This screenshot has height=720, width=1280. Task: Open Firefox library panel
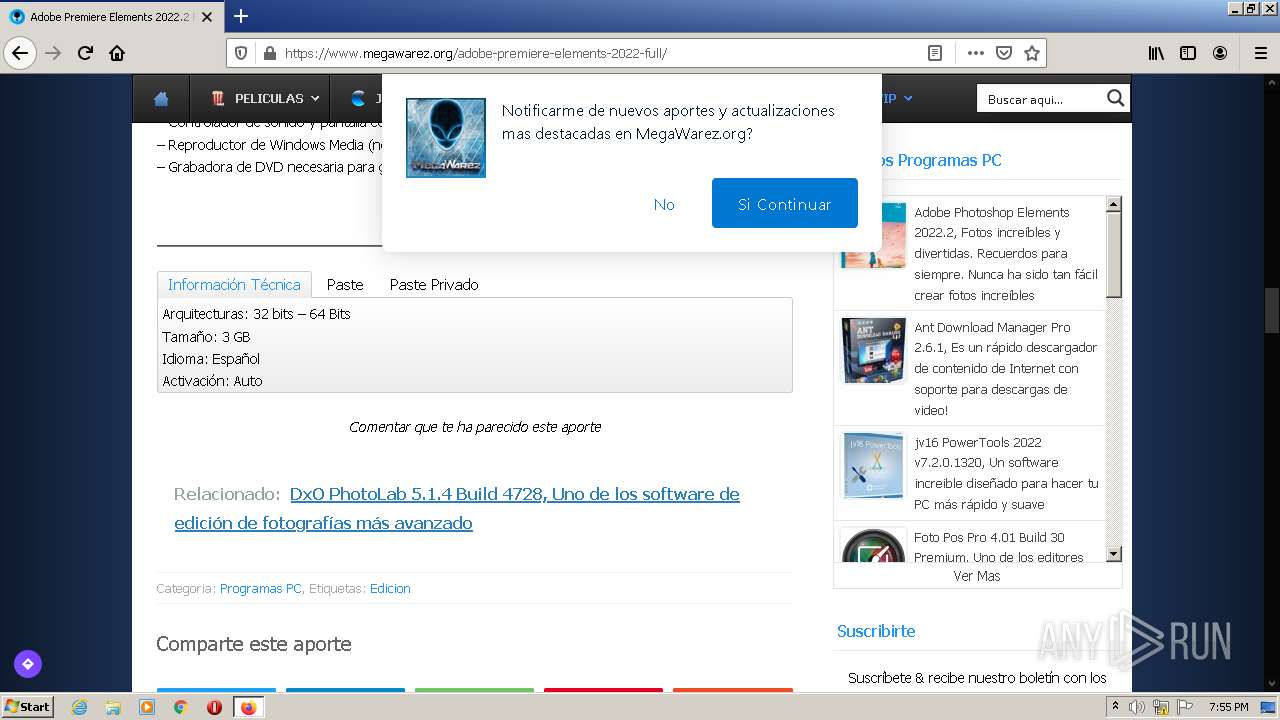(1156, 53)
